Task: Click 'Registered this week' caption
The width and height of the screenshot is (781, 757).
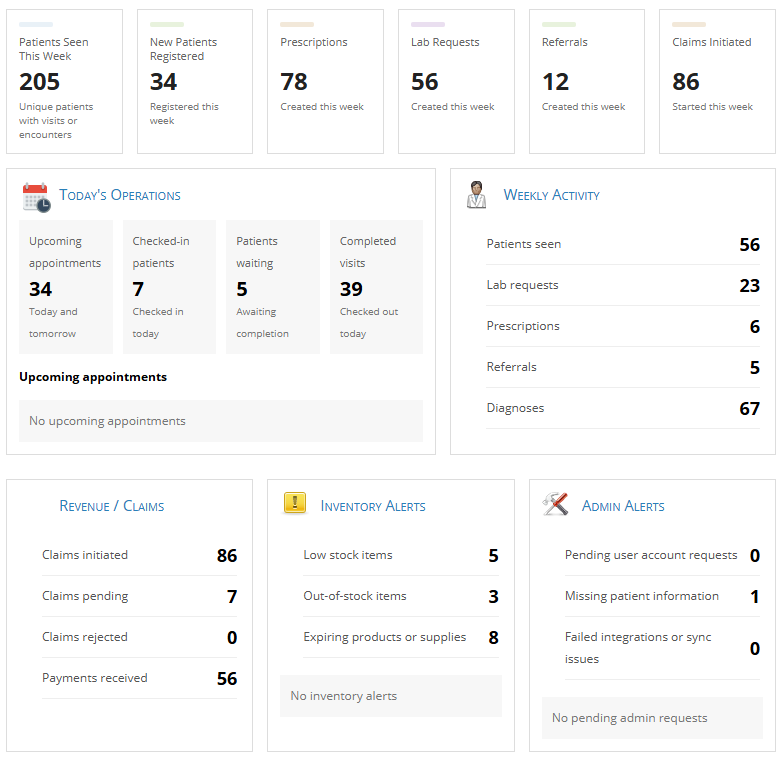Action: tap(184, 114)
